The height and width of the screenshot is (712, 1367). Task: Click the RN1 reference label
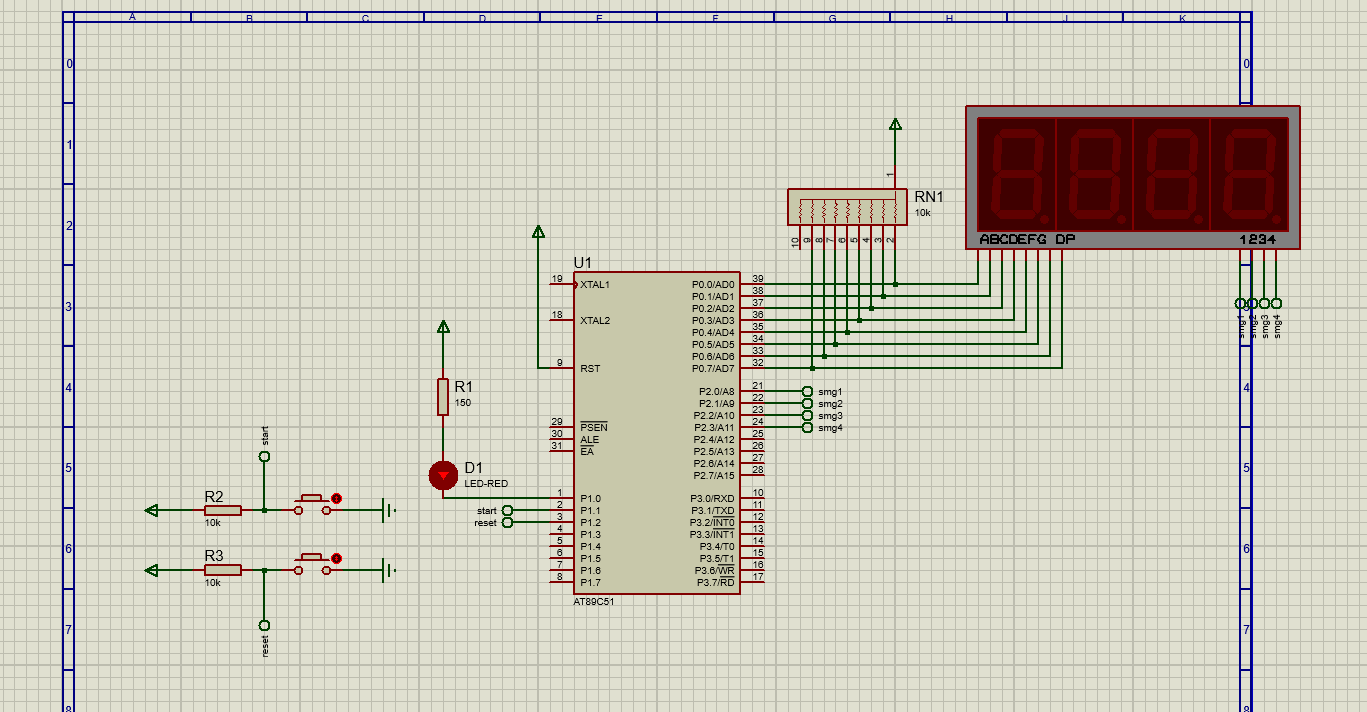point(929,196)
